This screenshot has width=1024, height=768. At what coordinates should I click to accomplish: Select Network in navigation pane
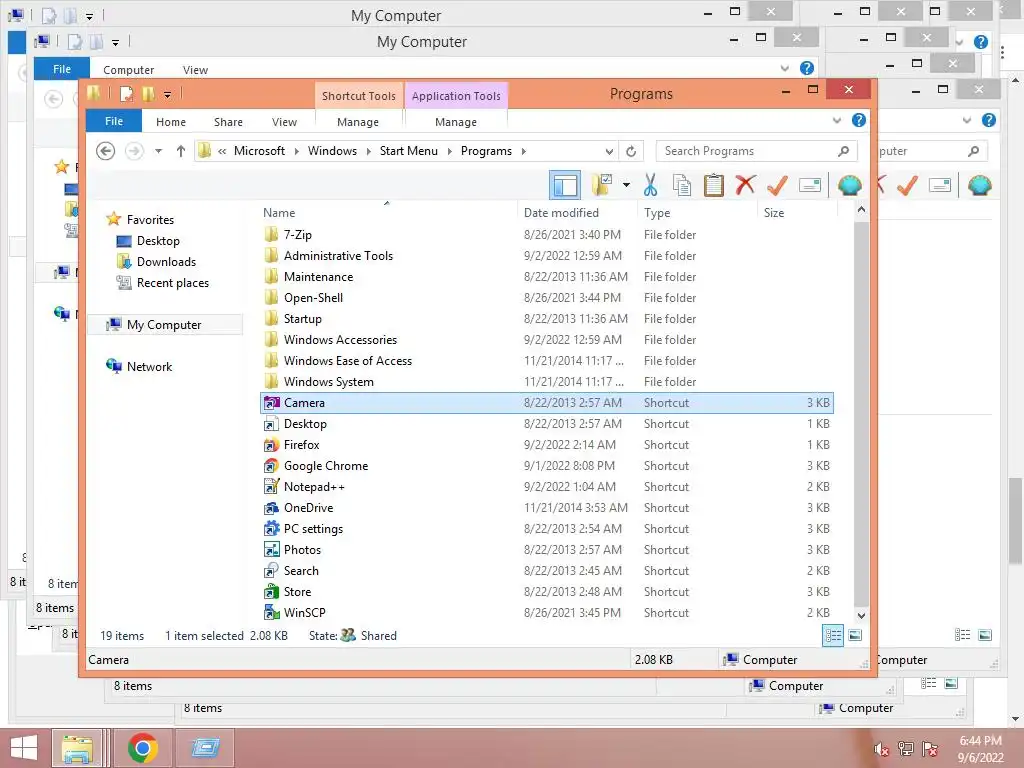tap(149, 366)
